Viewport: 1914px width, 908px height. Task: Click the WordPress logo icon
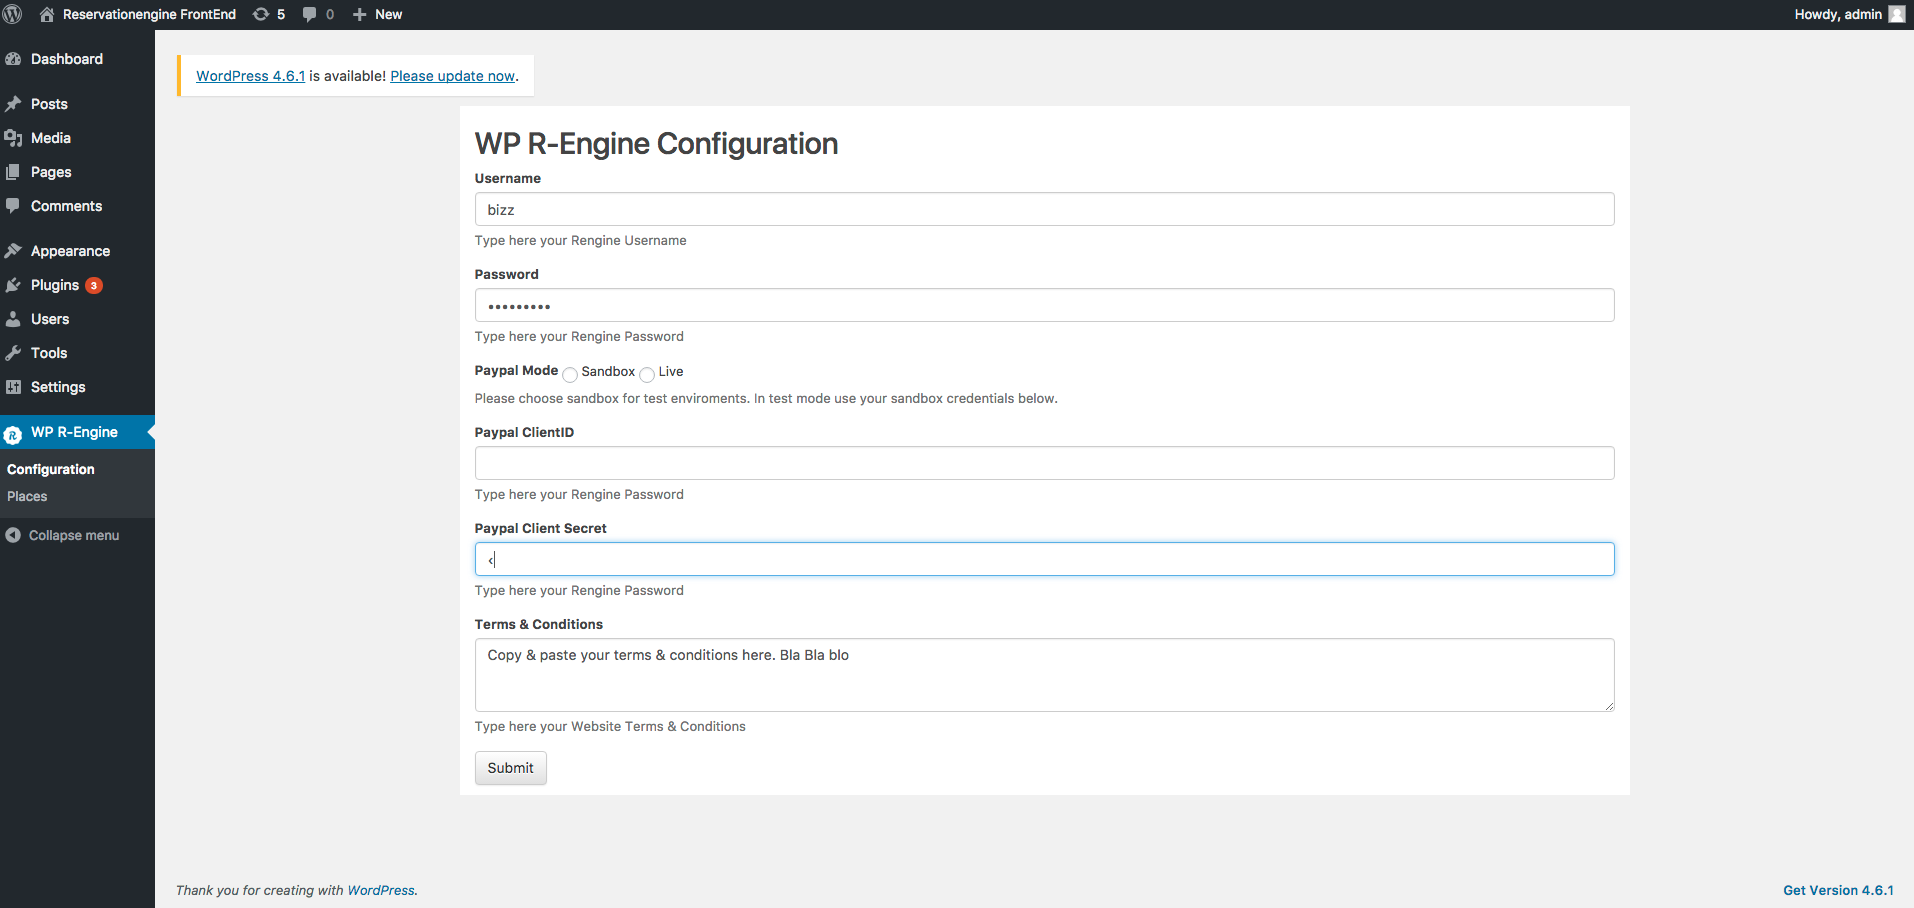pos(13,14)
